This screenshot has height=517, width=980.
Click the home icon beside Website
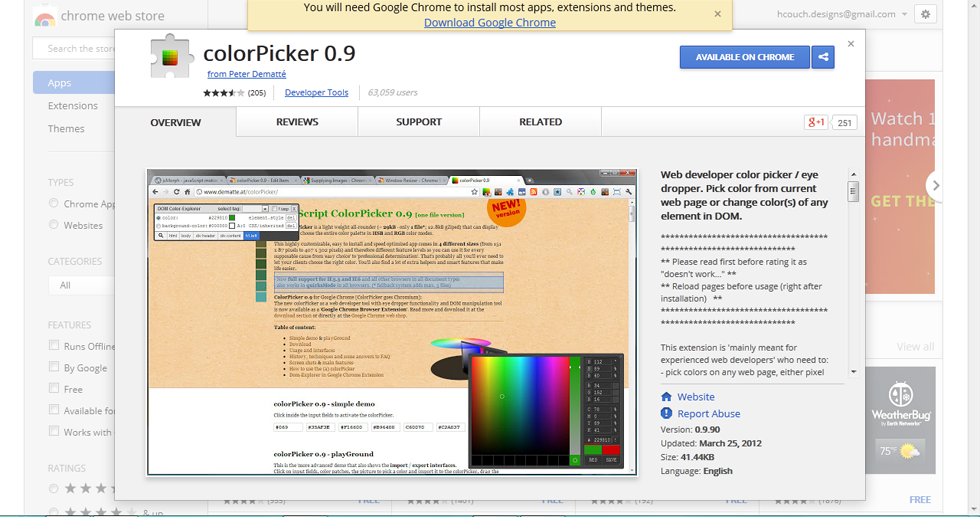[666, 396]
